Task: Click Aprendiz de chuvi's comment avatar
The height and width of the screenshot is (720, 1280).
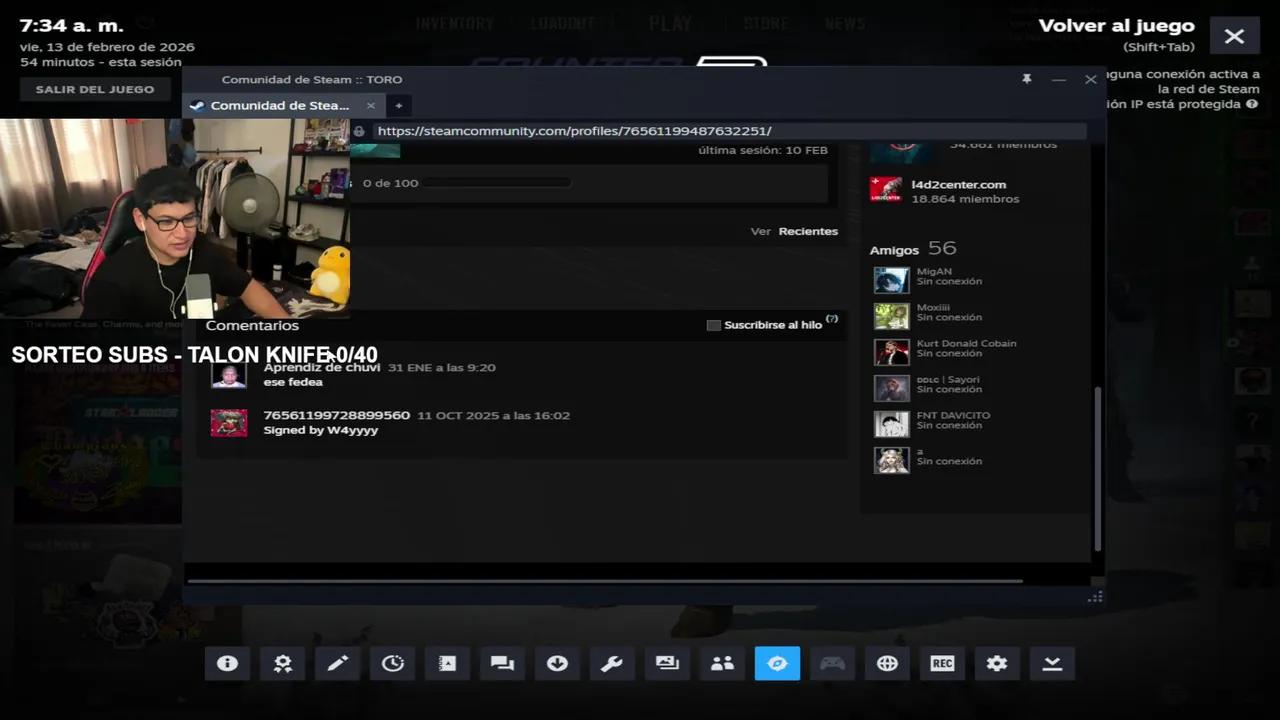Action: click(229, 376)
